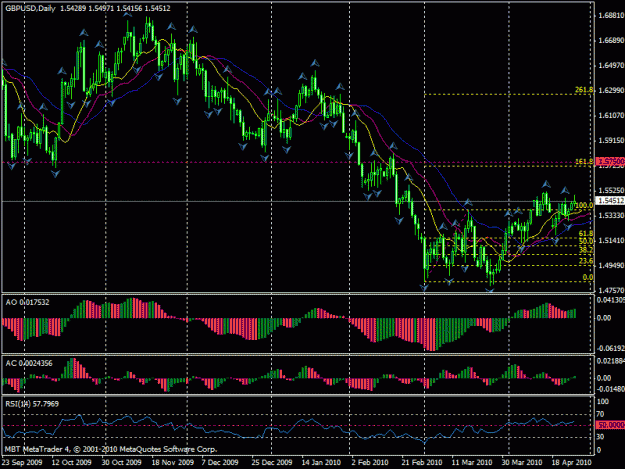
Task: Click the 30 Oct 2009 date label
Action: [122, 463]
